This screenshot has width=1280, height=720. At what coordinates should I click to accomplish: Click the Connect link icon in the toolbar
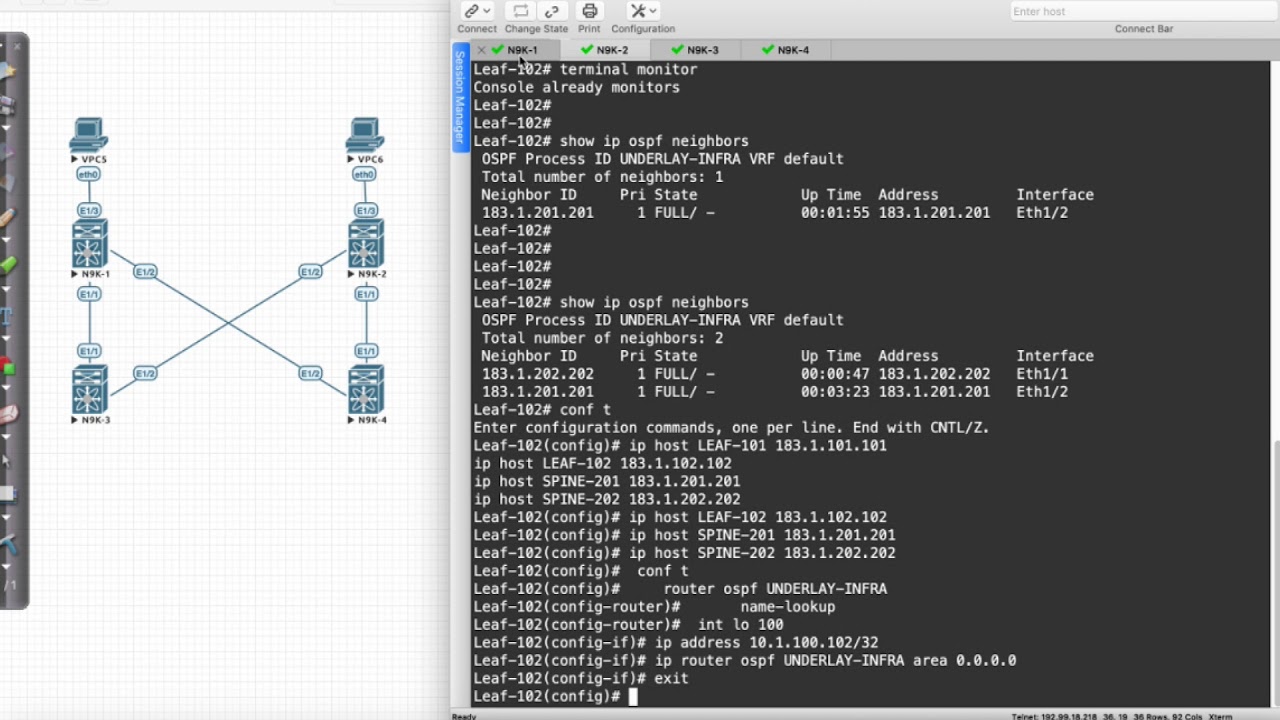tap(471, 11)
